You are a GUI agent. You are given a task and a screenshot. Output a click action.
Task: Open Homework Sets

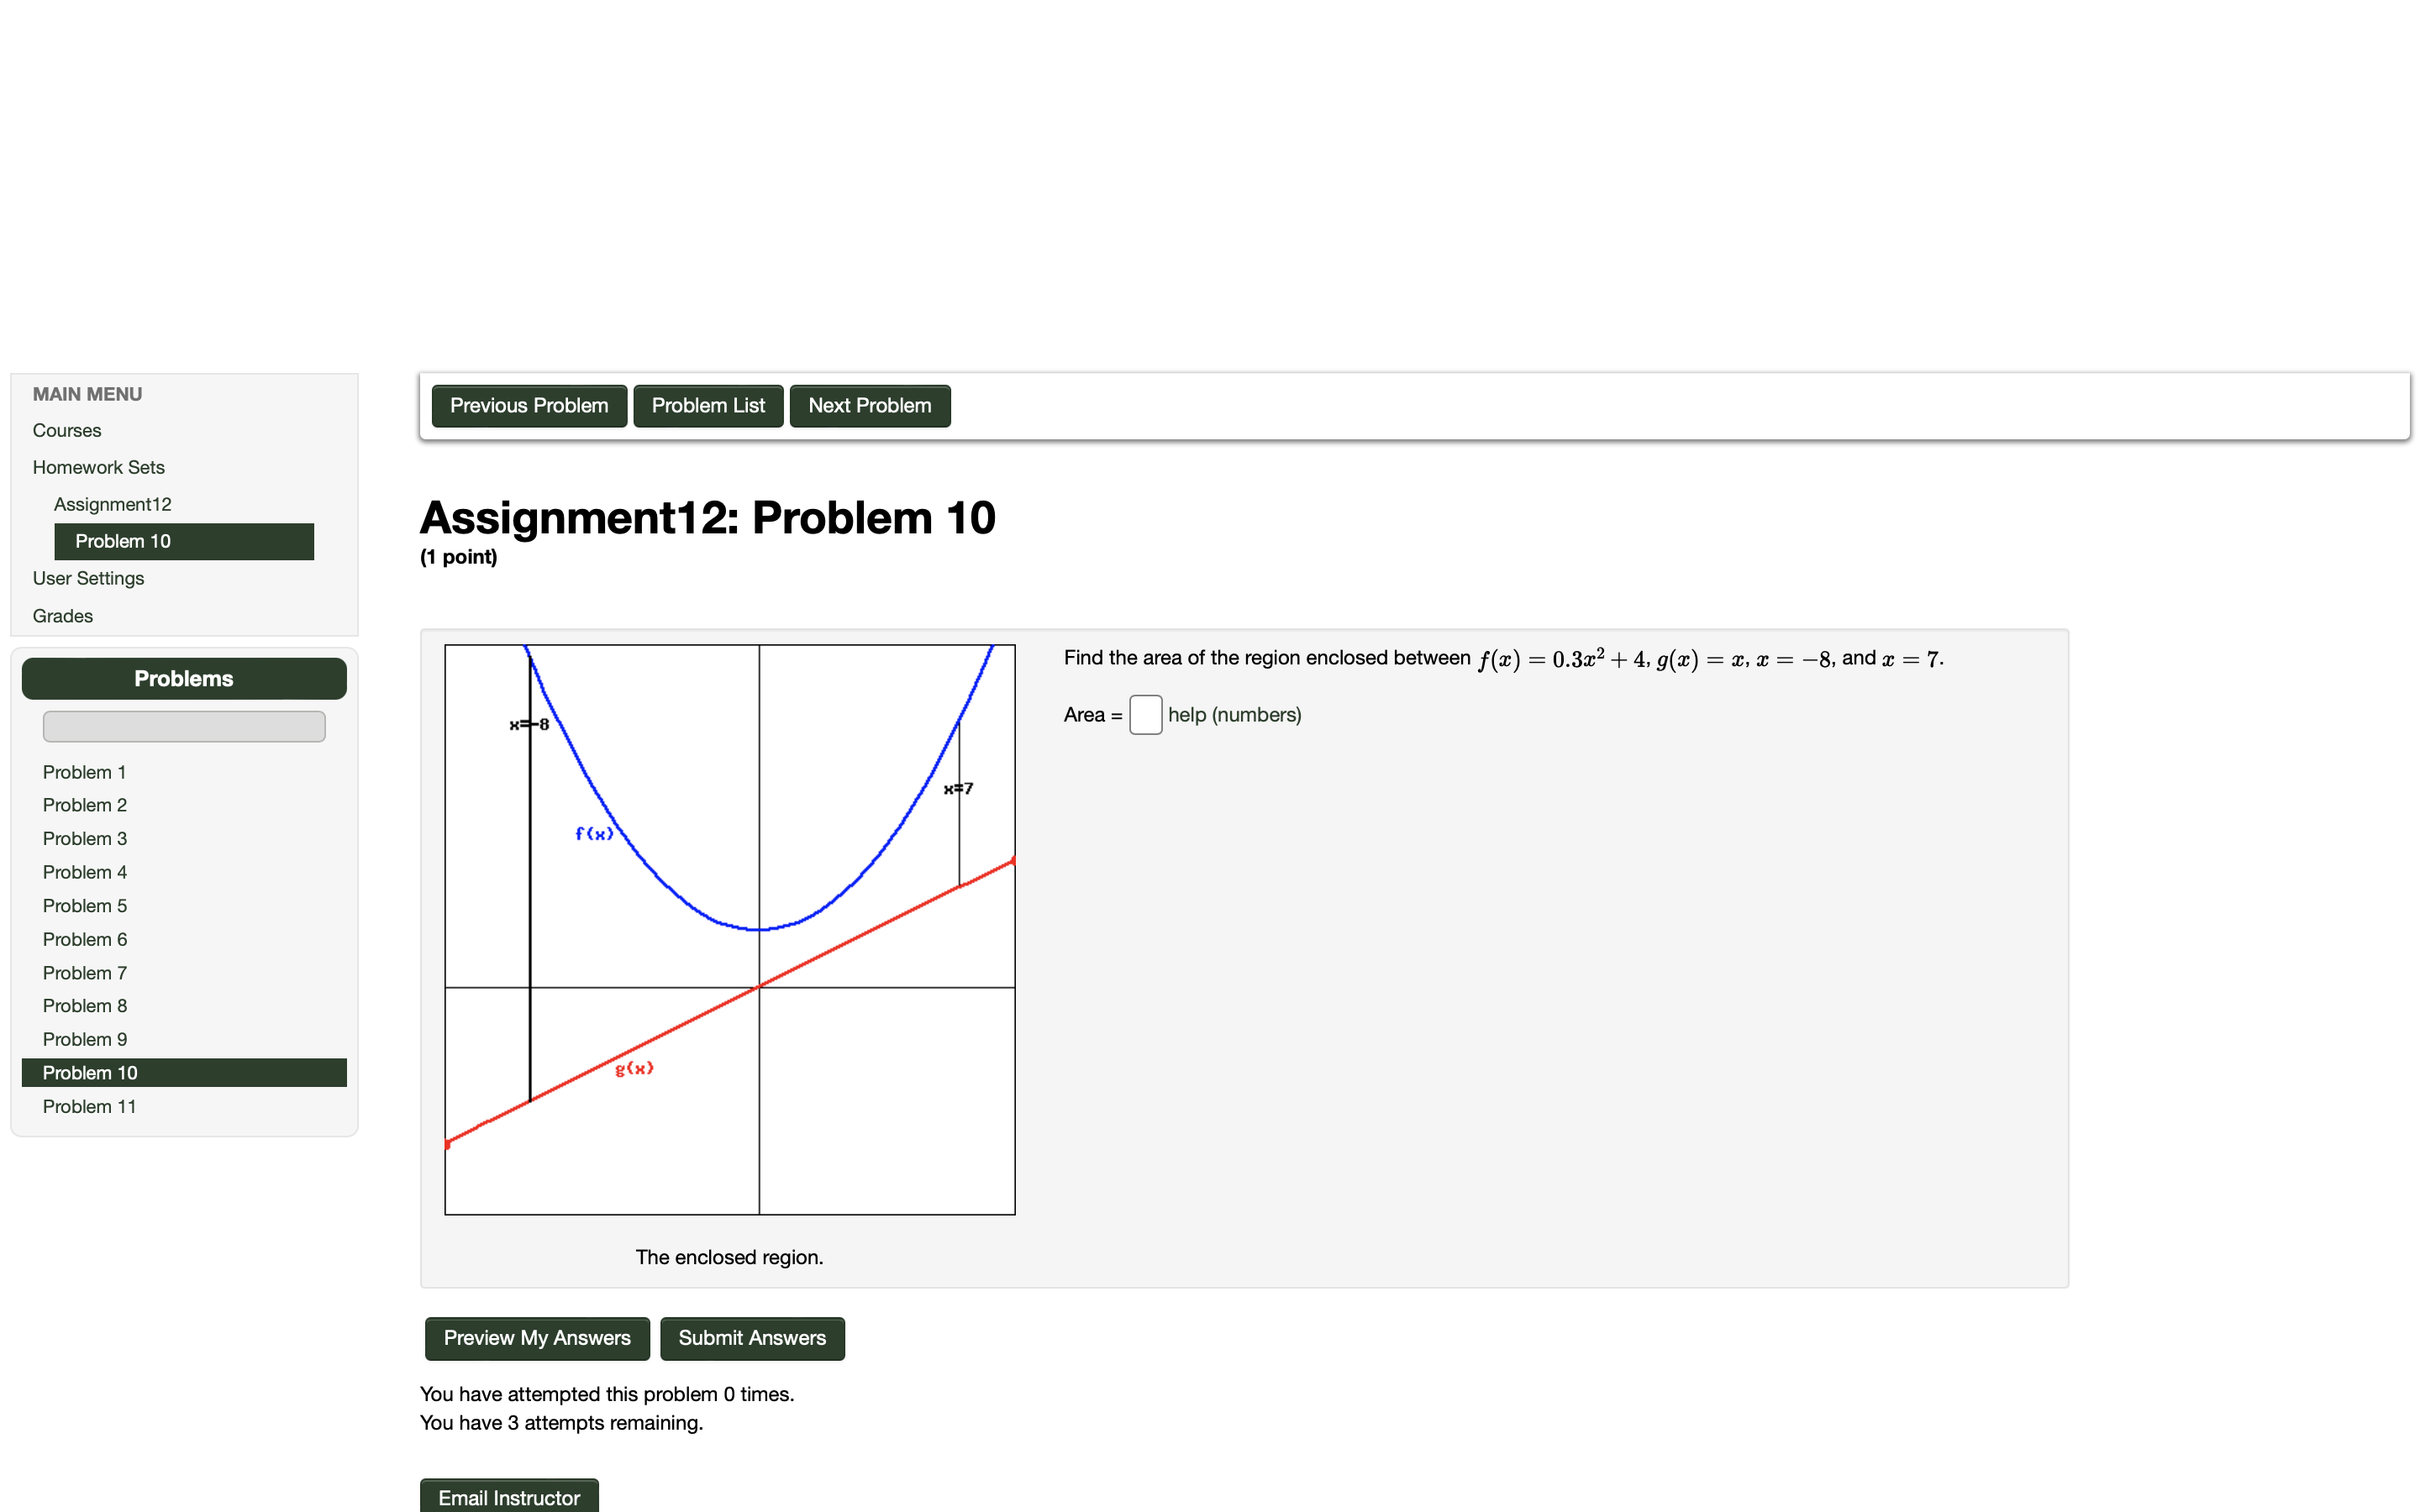click(x=98, y=467)
